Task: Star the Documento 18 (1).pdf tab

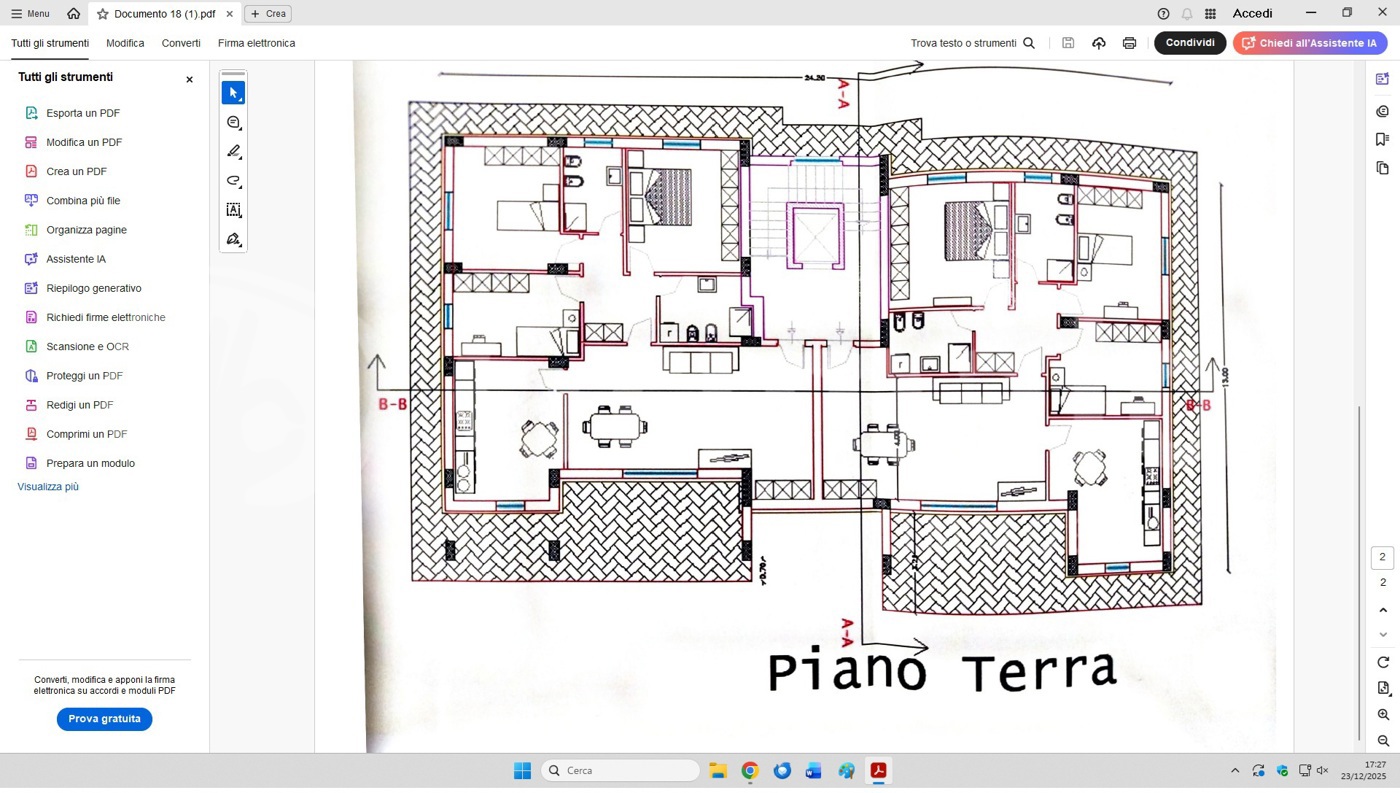Action: pos(102,14)
